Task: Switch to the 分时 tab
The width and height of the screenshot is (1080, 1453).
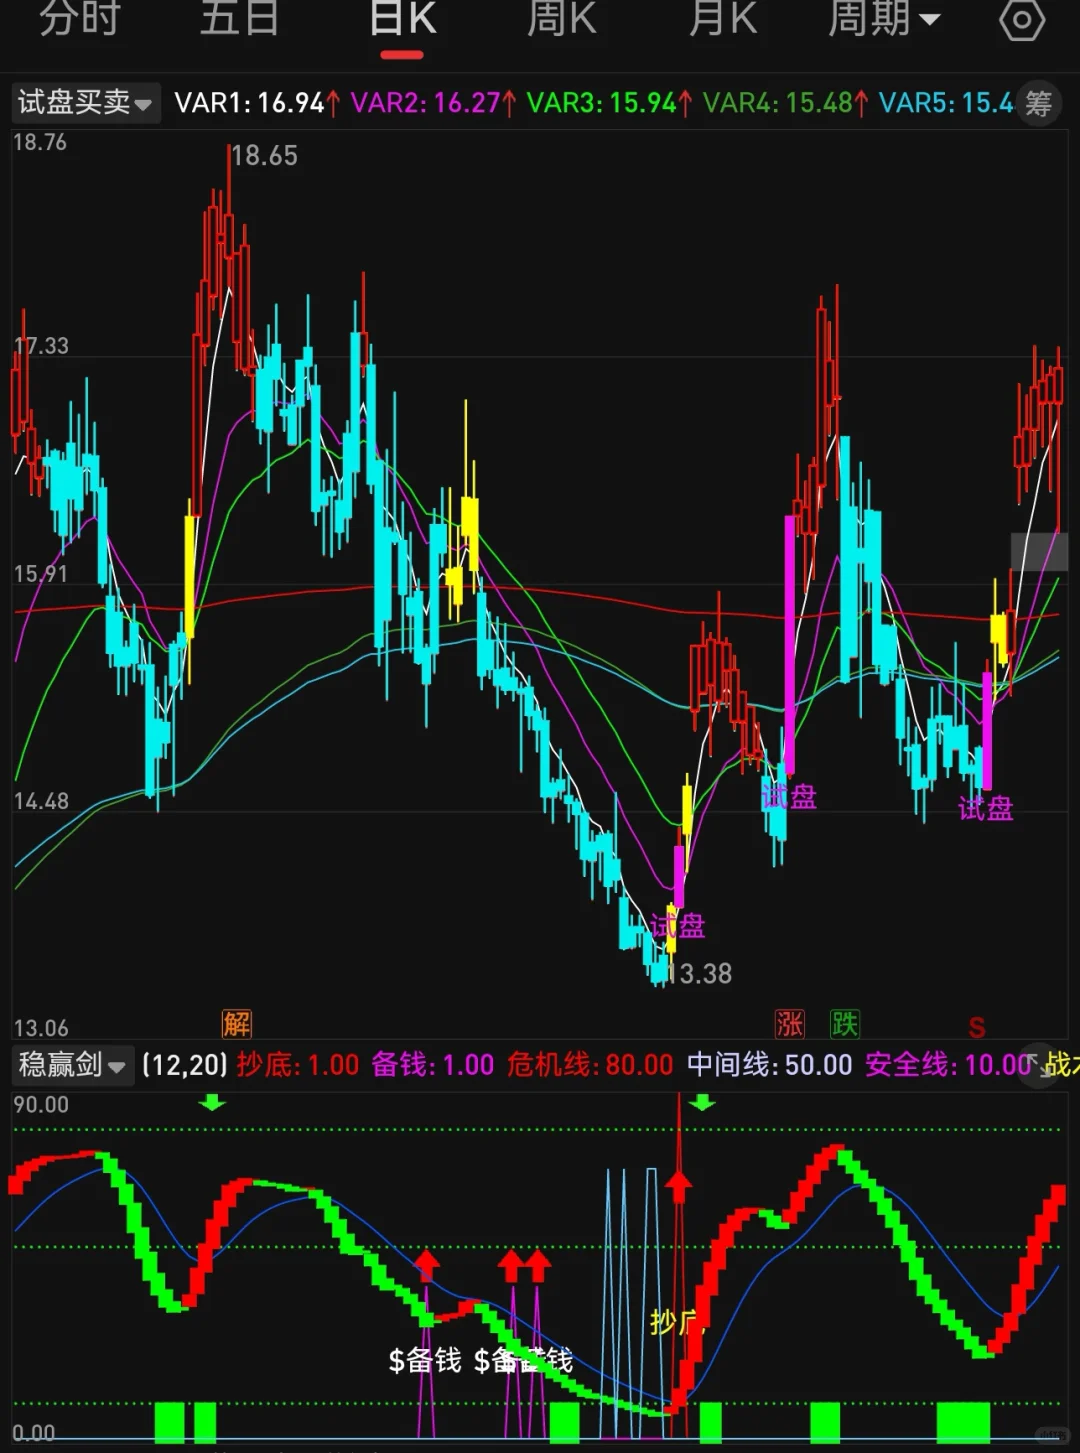Action: click(x=80, y=18)
